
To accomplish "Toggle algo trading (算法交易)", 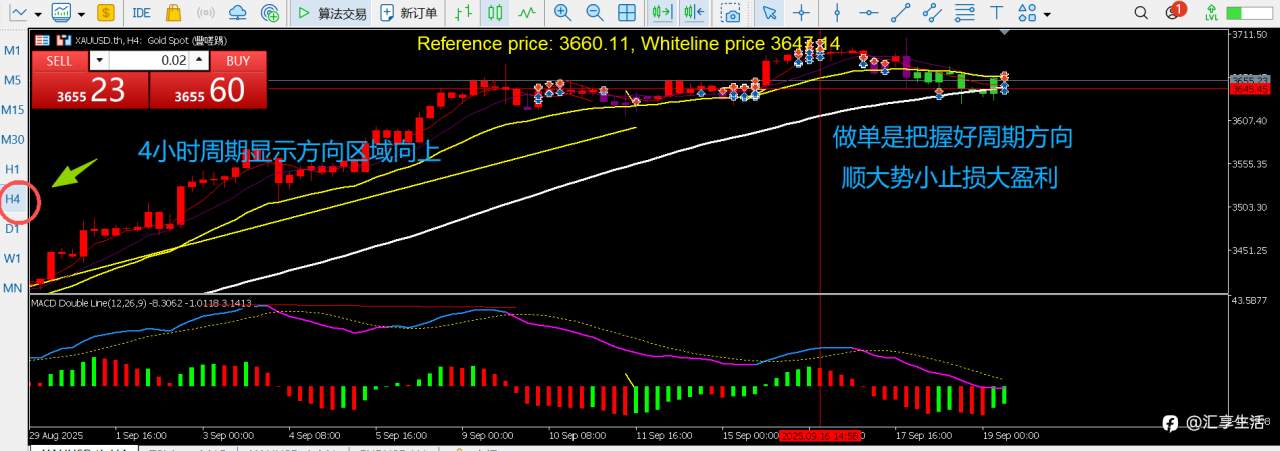I will coord(333,13).
